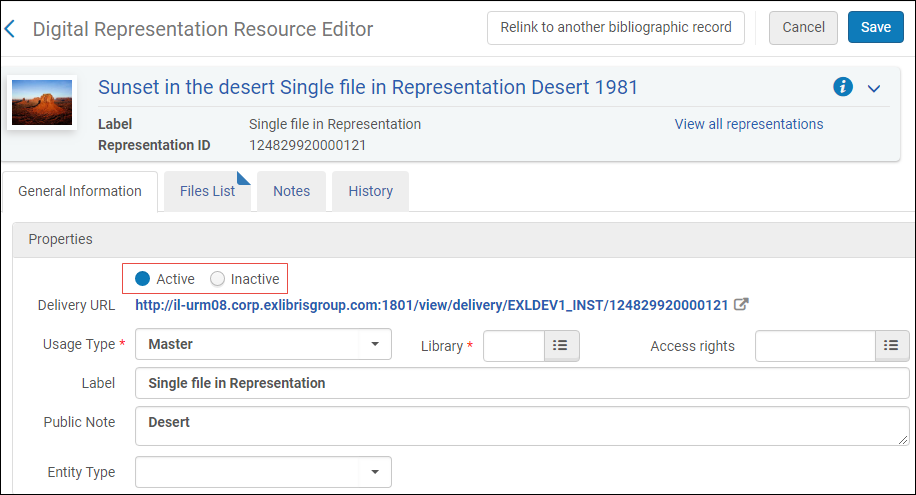Image resolution: width=916 pixels, height=495 pixels.
Task: Select the Active radio button
Action: tap(143, 279)
